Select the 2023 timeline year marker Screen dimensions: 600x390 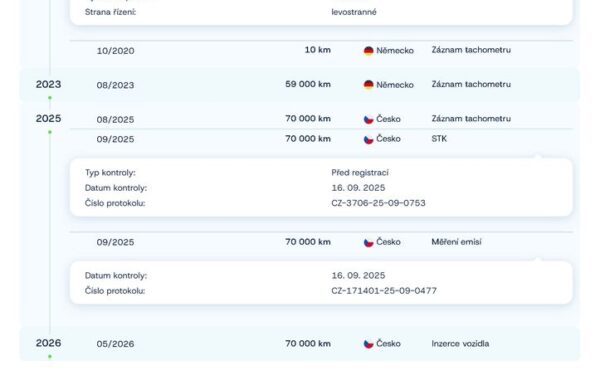tap(48, 84)
